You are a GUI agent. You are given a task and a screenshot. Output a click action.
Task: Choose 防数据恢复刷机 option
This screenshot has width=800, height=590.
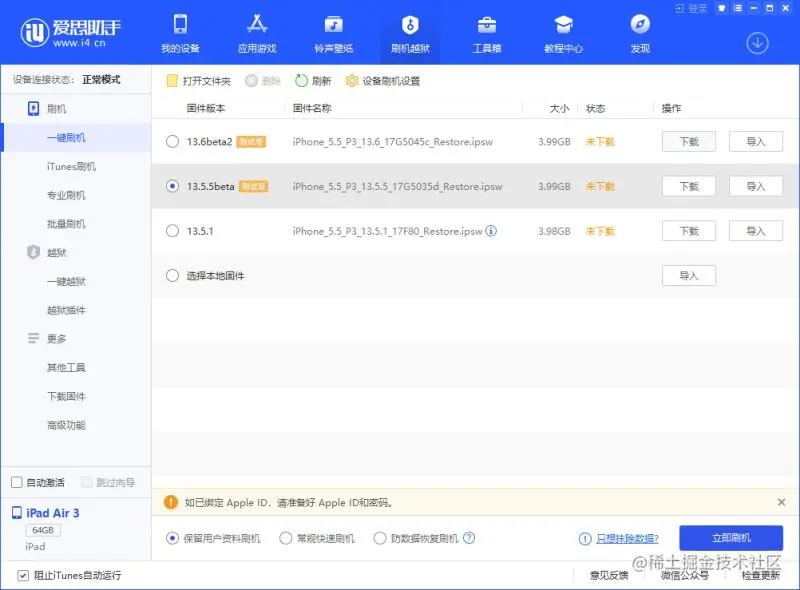pyautogui.click(x=380, y=538)
